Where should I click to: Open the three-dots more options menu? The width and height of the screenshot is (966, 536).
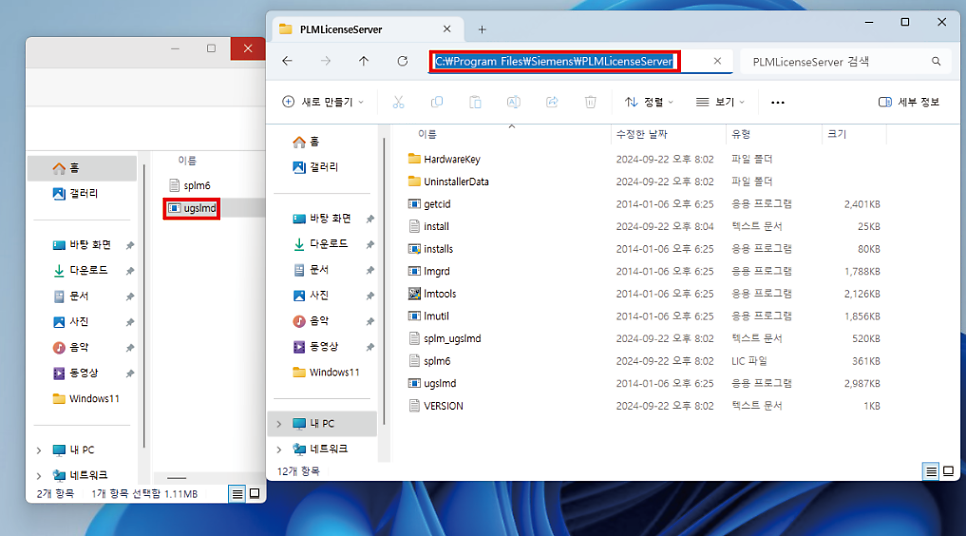pos(777,102)
